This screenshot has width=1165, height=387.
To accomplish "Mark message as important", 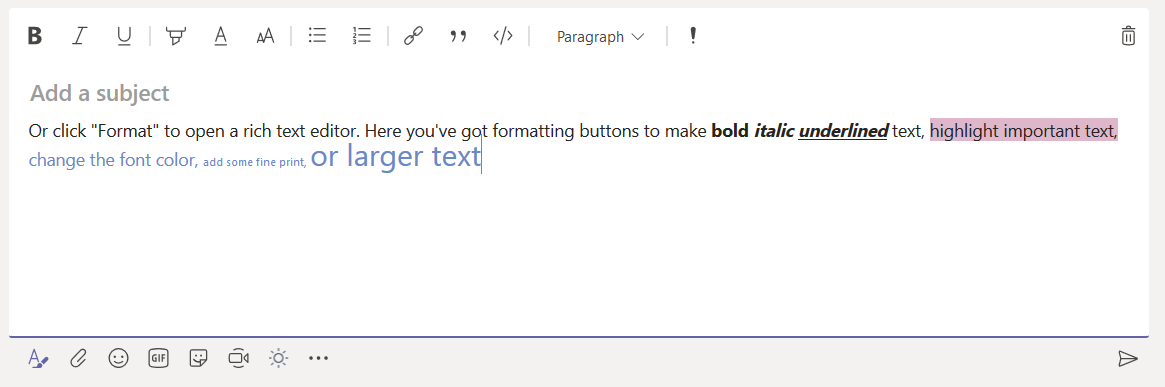I will click(x=692, y=36).
